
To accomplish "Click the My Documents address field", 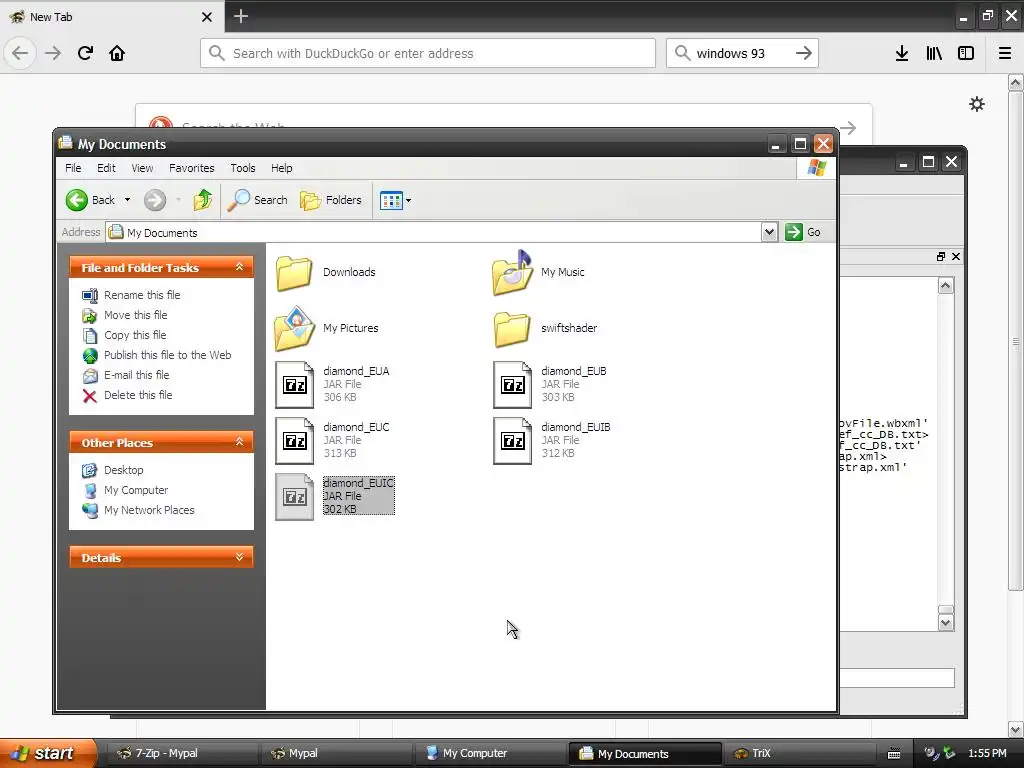I will coord(434,232).
